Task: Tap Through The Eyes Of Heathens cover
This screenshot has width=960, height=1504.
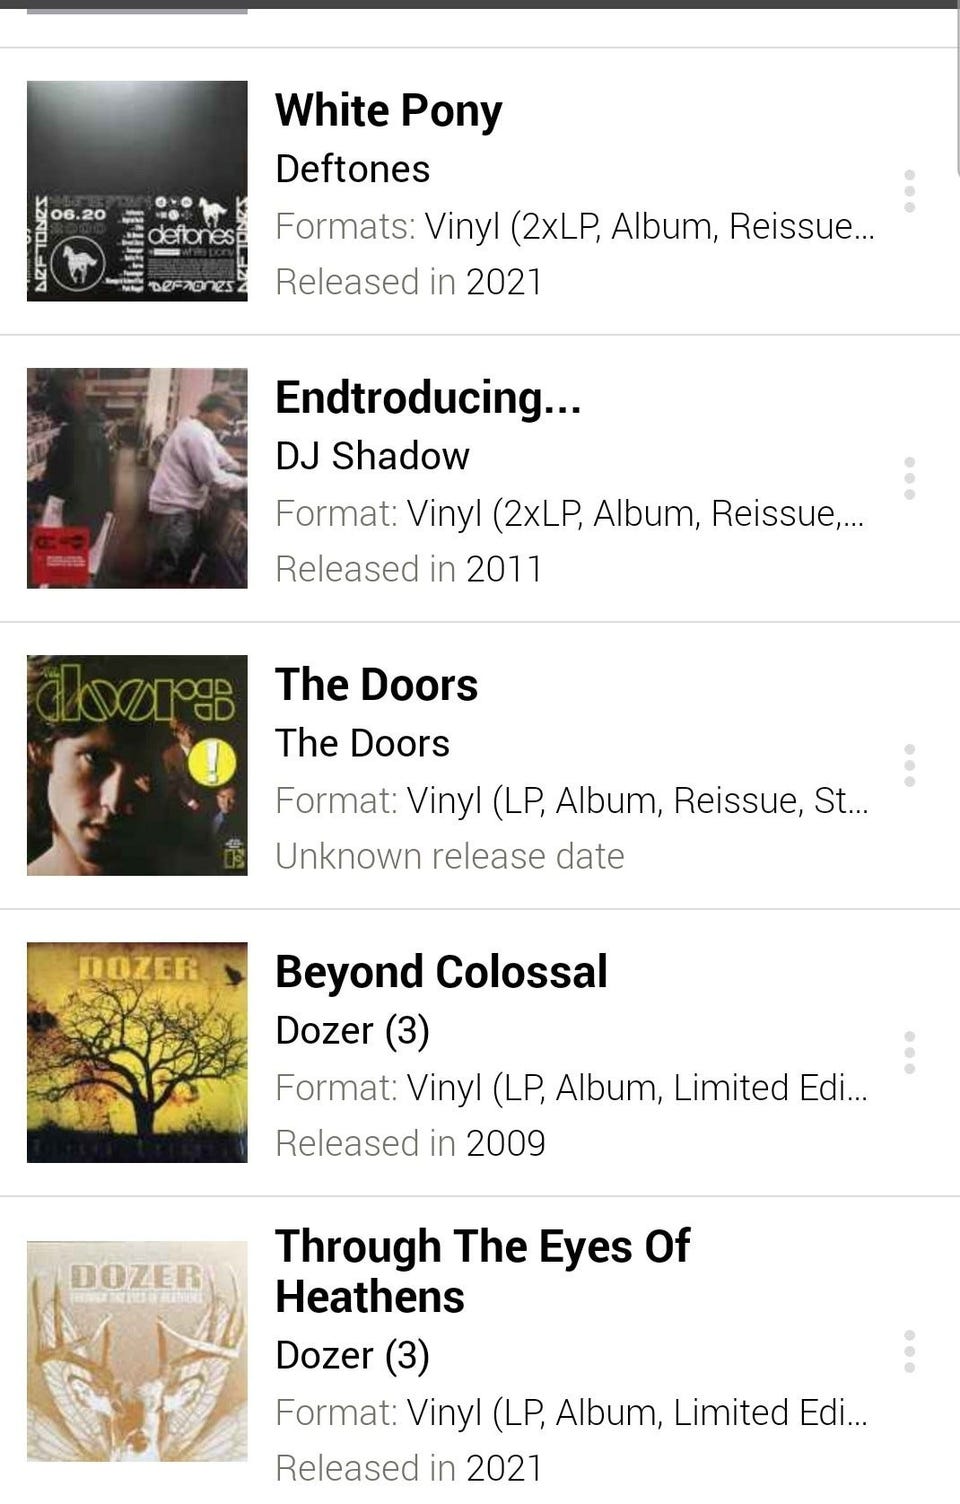Action: coord(137,1351)
